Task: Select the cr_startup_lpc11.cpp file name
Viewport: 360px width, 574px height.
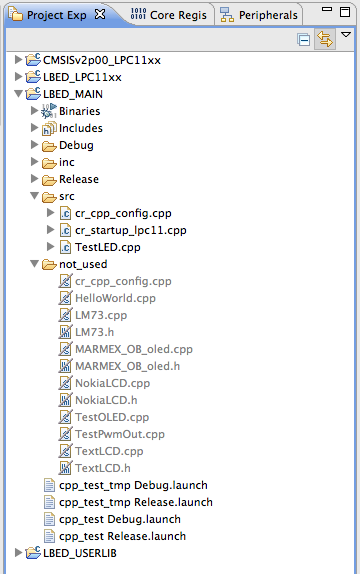Action: coord(131,230)
